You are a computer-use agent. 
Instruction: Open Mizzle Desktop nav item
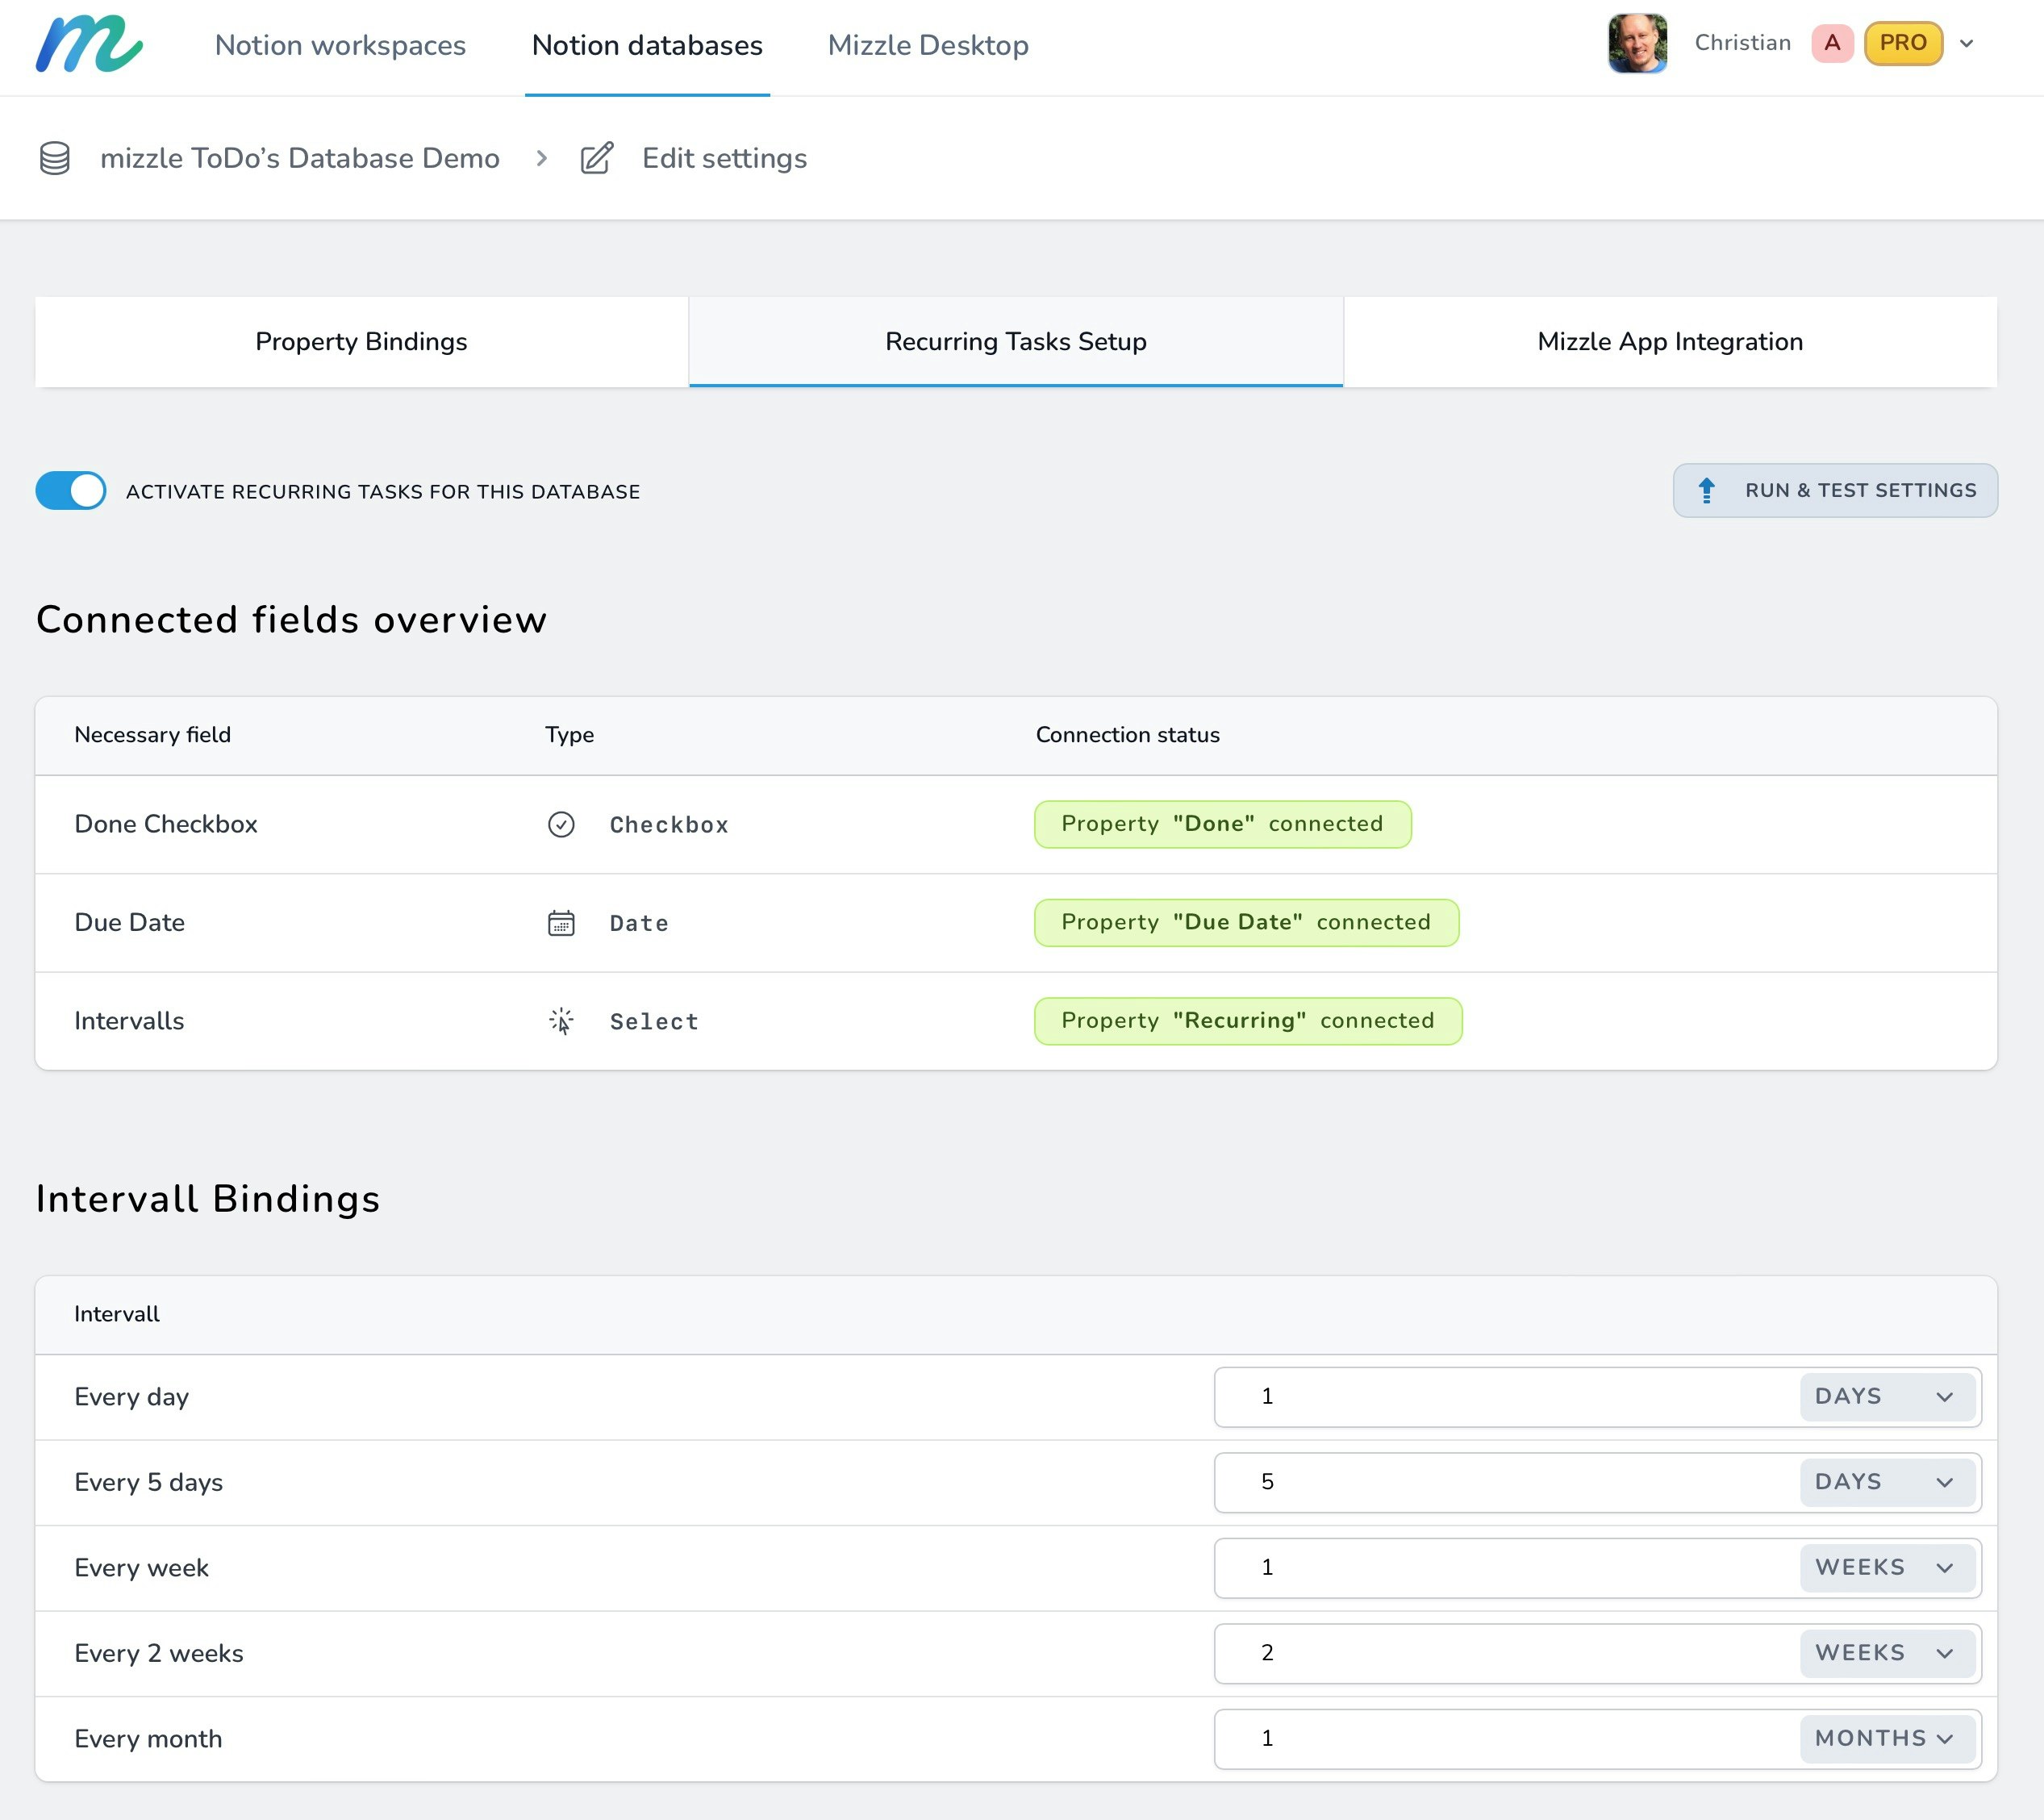coord(928,45)
